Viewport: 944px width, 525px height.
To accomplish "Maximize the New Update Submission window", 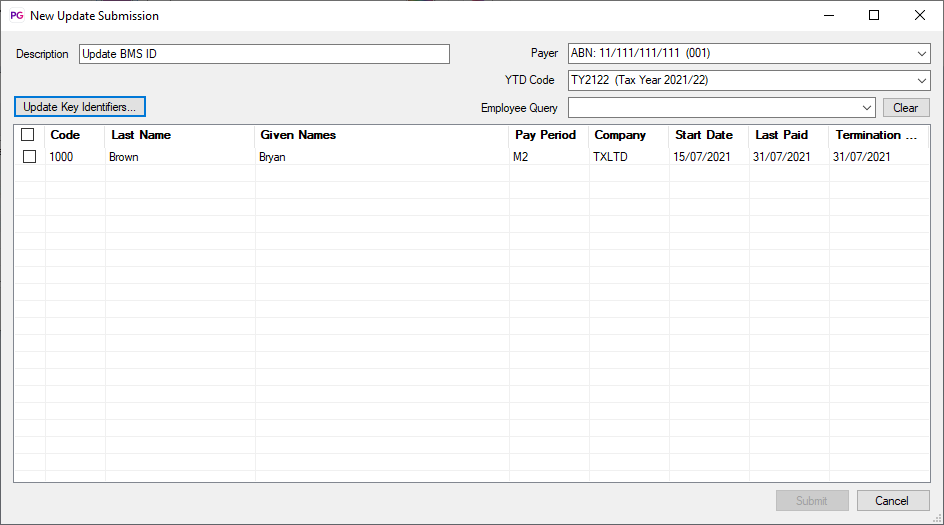I will (874, 16).
